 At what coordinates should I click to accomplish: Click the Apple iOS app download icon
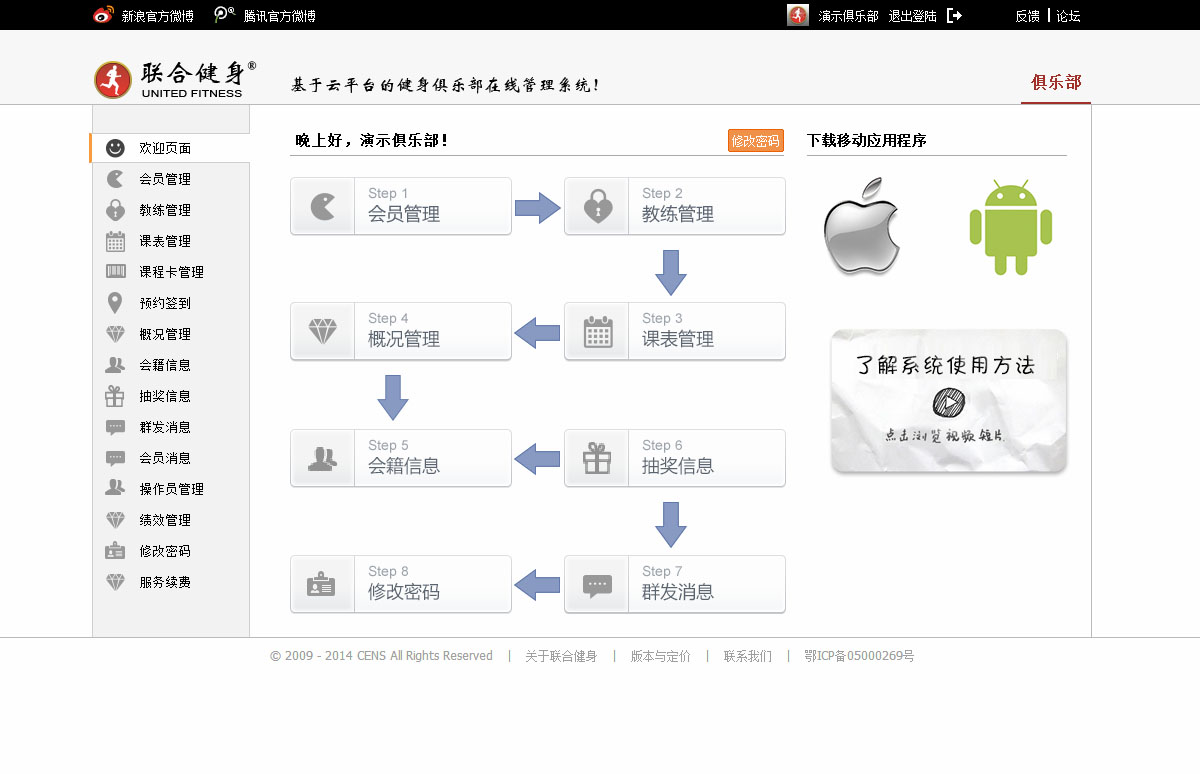point(862,226)
